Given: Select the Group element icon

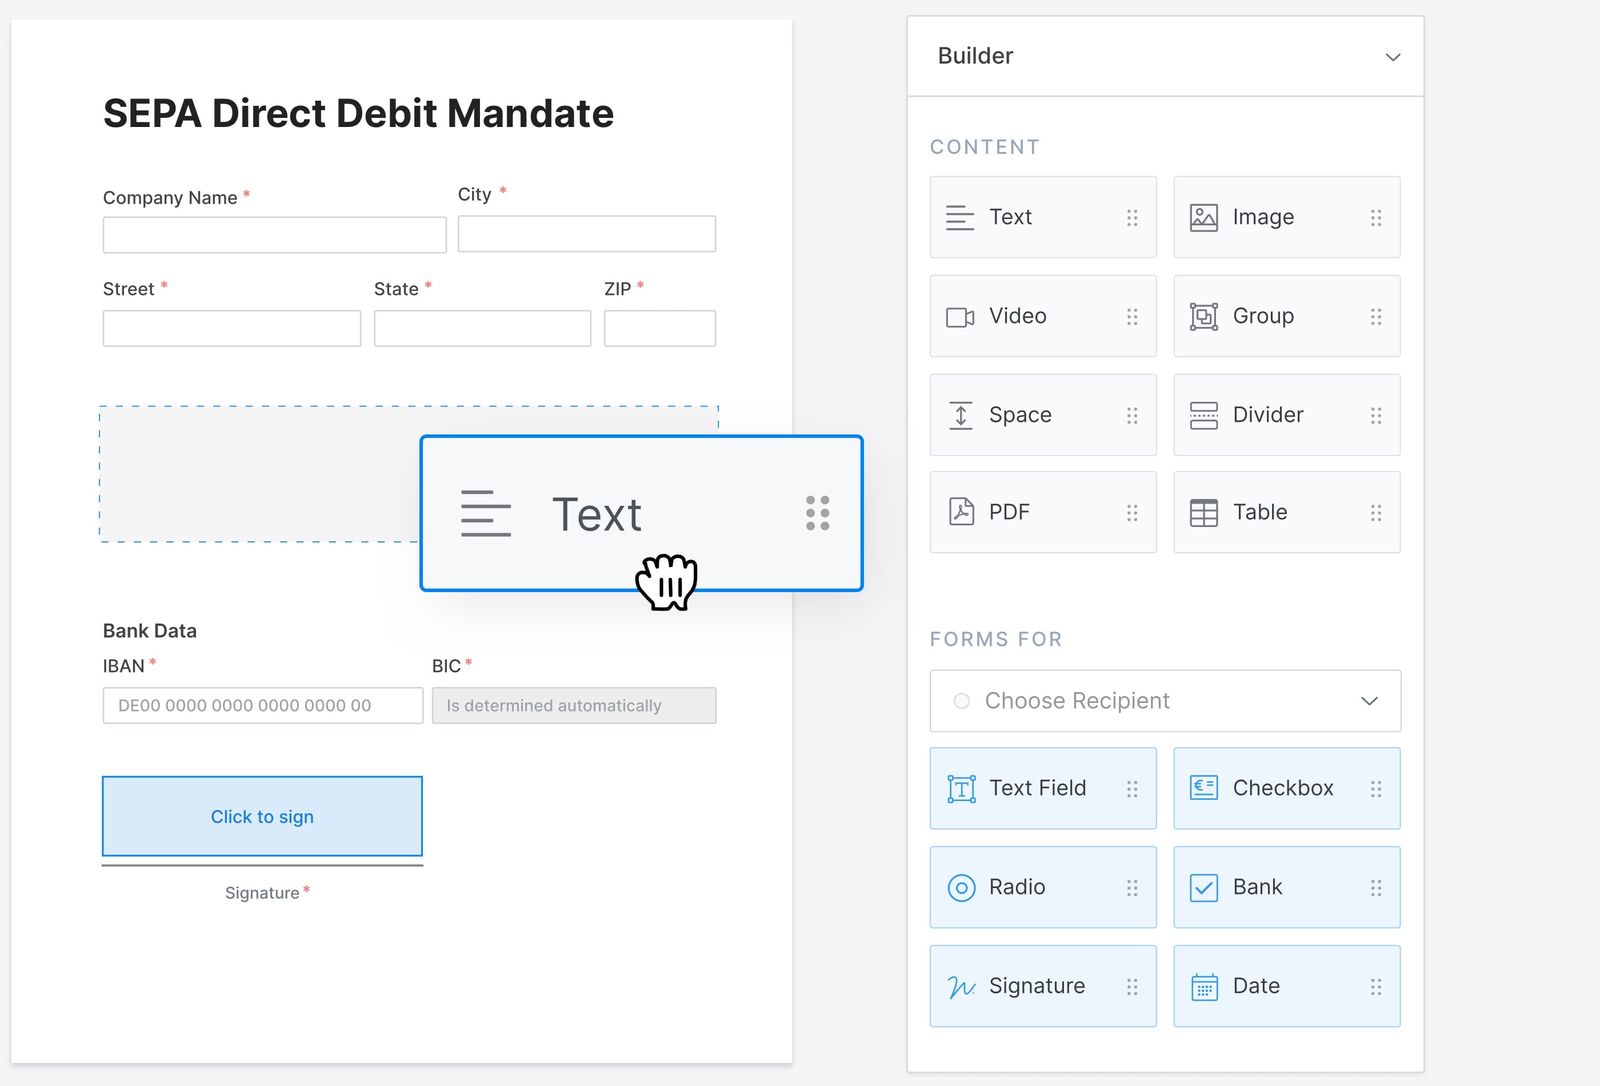Looking at the screenshot, I should pyautogui.click(x=1204, y=316).
